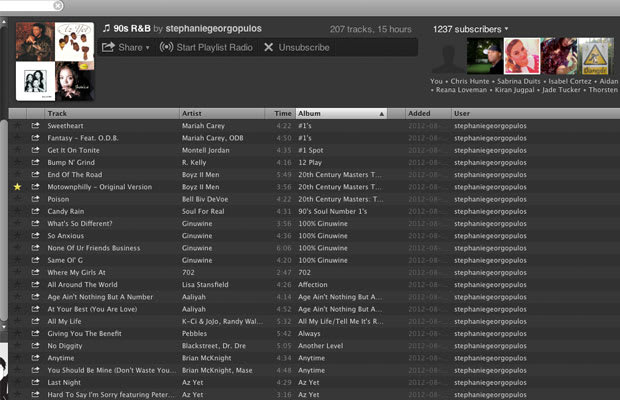Viewport: 620px width, 400px height.
Task: Unstar Motownphilly - Original Version
Action: [x=17, y=187]
